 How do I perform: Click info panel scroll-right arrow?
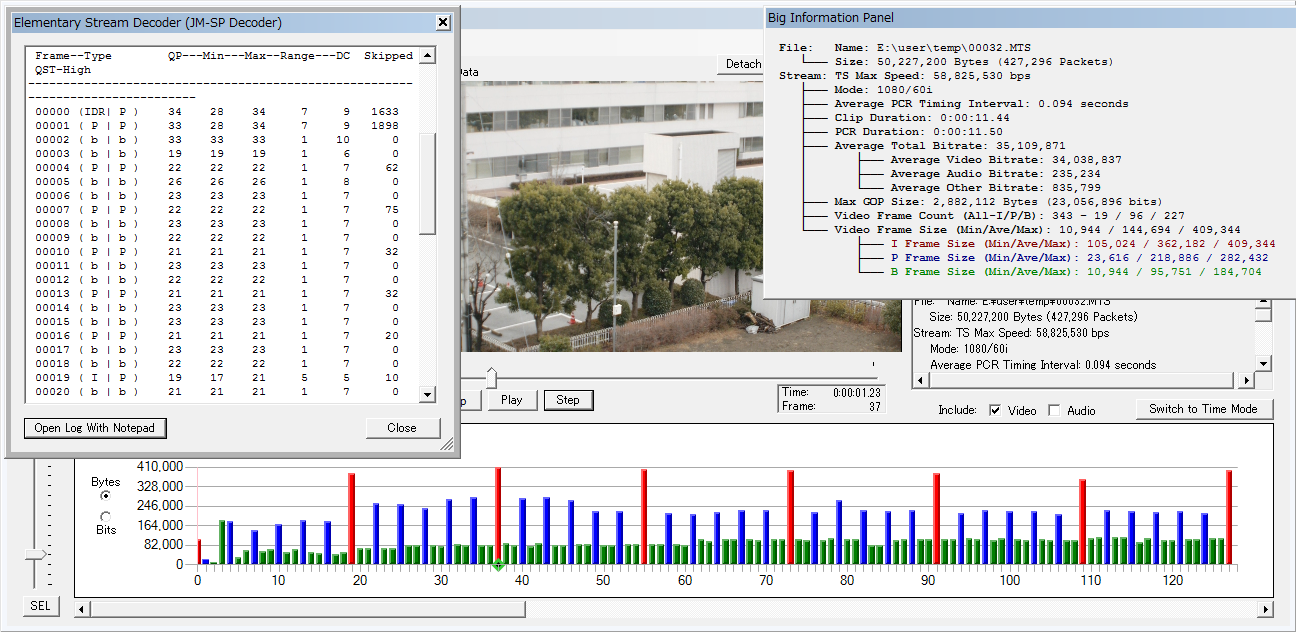pos(1246,381)
